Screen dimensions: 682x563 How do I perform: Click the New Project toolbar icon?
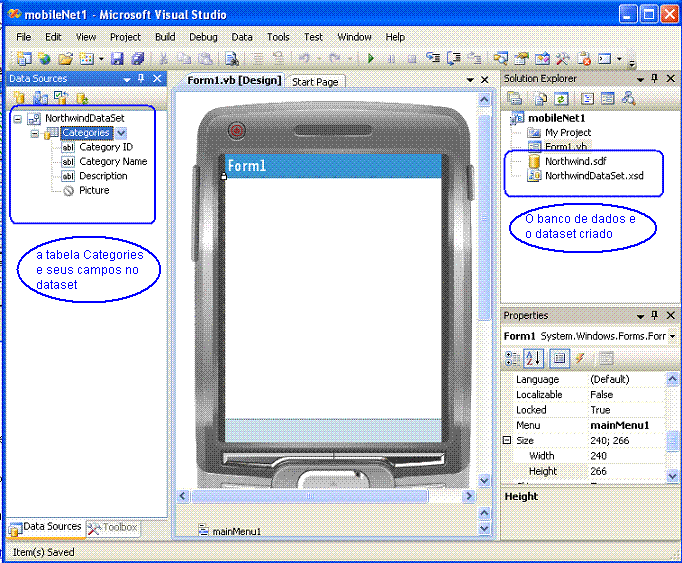tap(23, 58)
